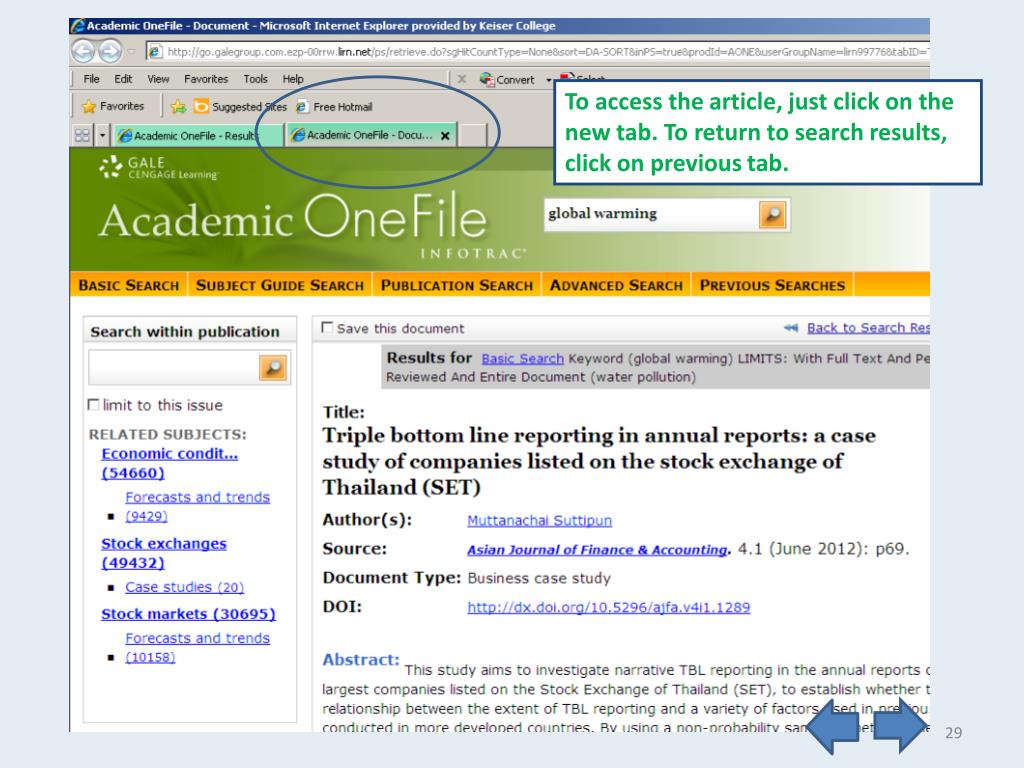This screenshot has width=1024, height=768.
Task: Open the Help menu
Action: [x=293, y=78]
